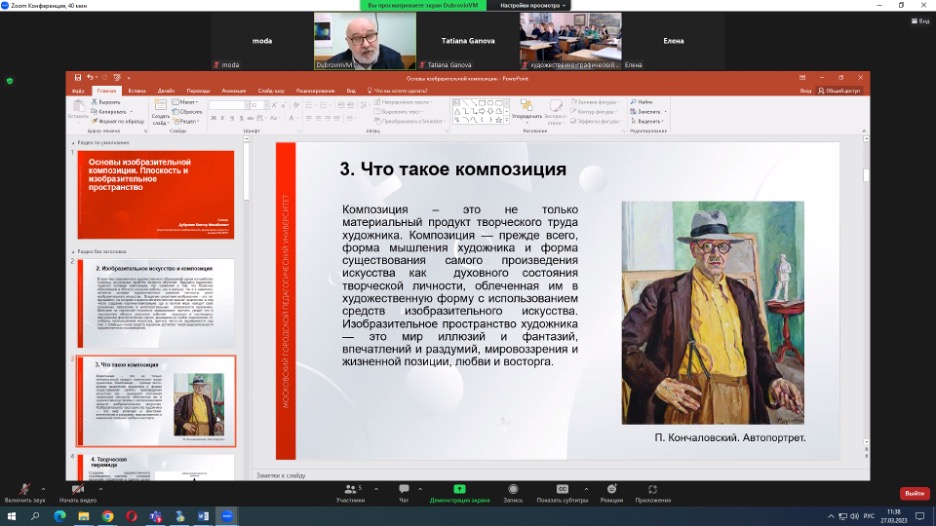Click the Общий доступ share button
The image size is (936, 526).
840,90
